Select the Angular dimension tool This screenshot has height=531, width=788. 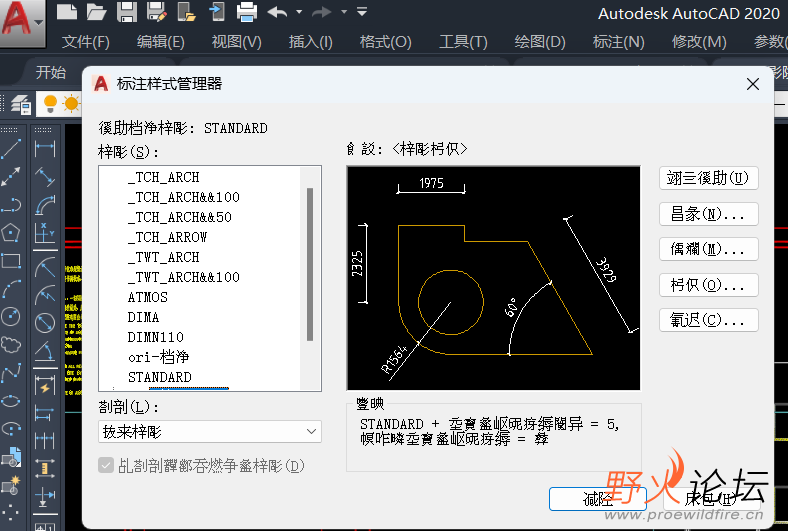[45, 351]
